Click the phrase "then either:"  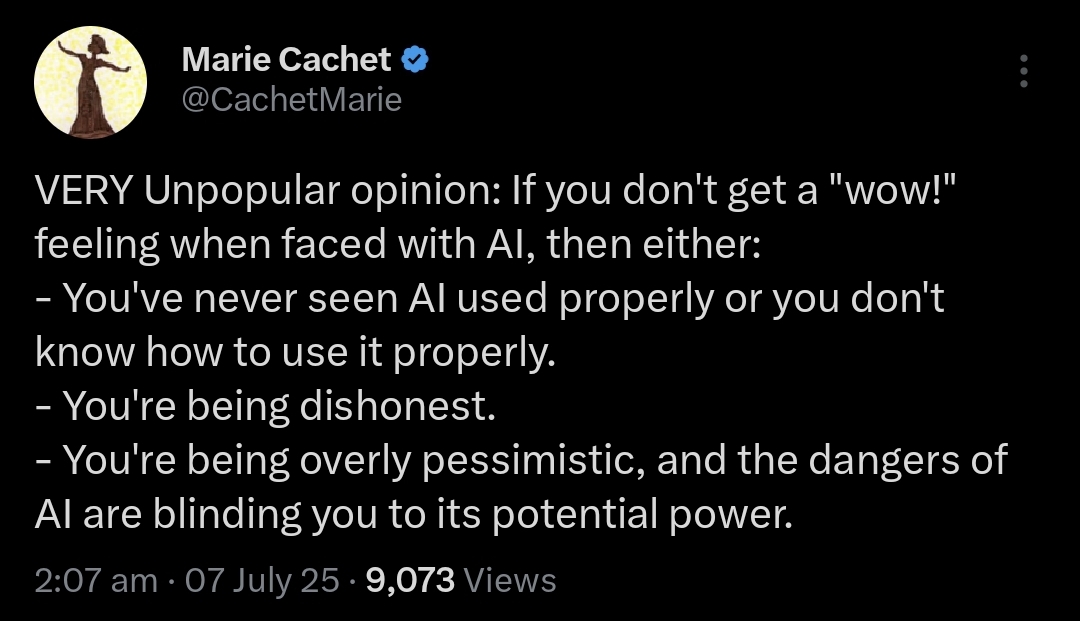pos(654,244)
